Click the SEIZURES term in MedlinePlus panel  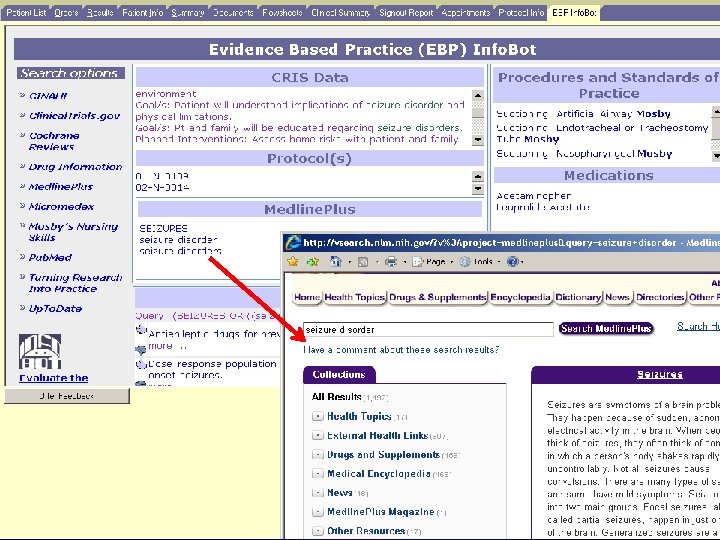point(163,228)
